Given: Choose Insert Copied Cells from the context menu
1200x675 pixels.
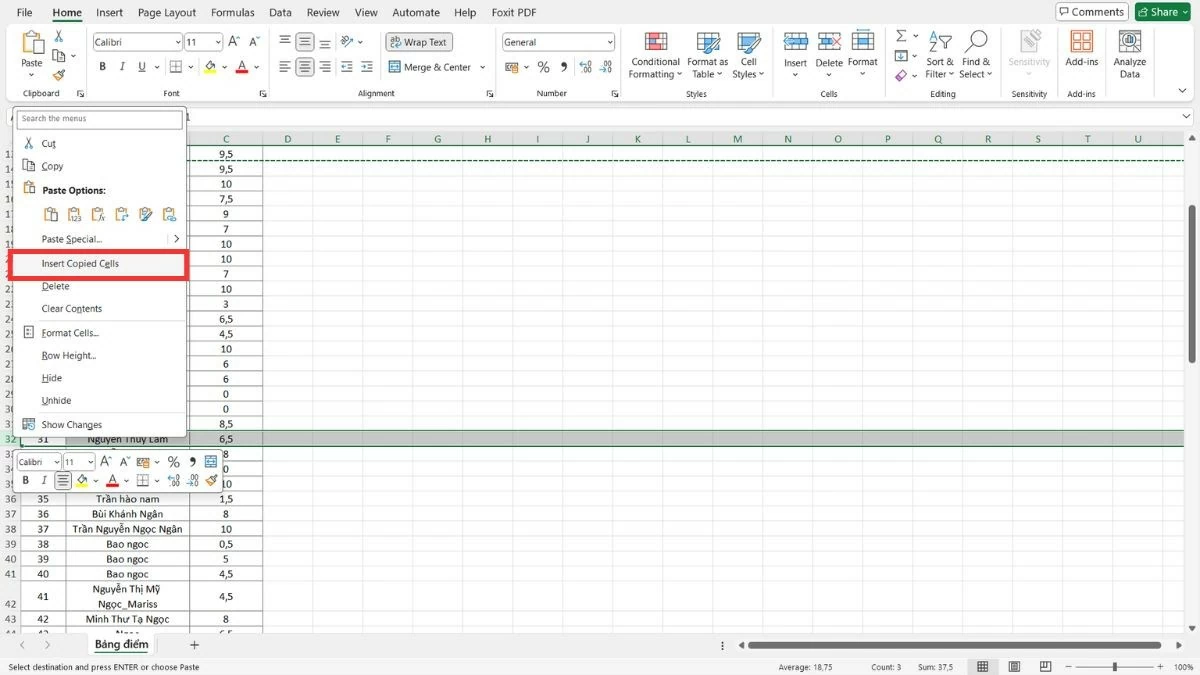Looking at the screenshot, I should point(78,262).
